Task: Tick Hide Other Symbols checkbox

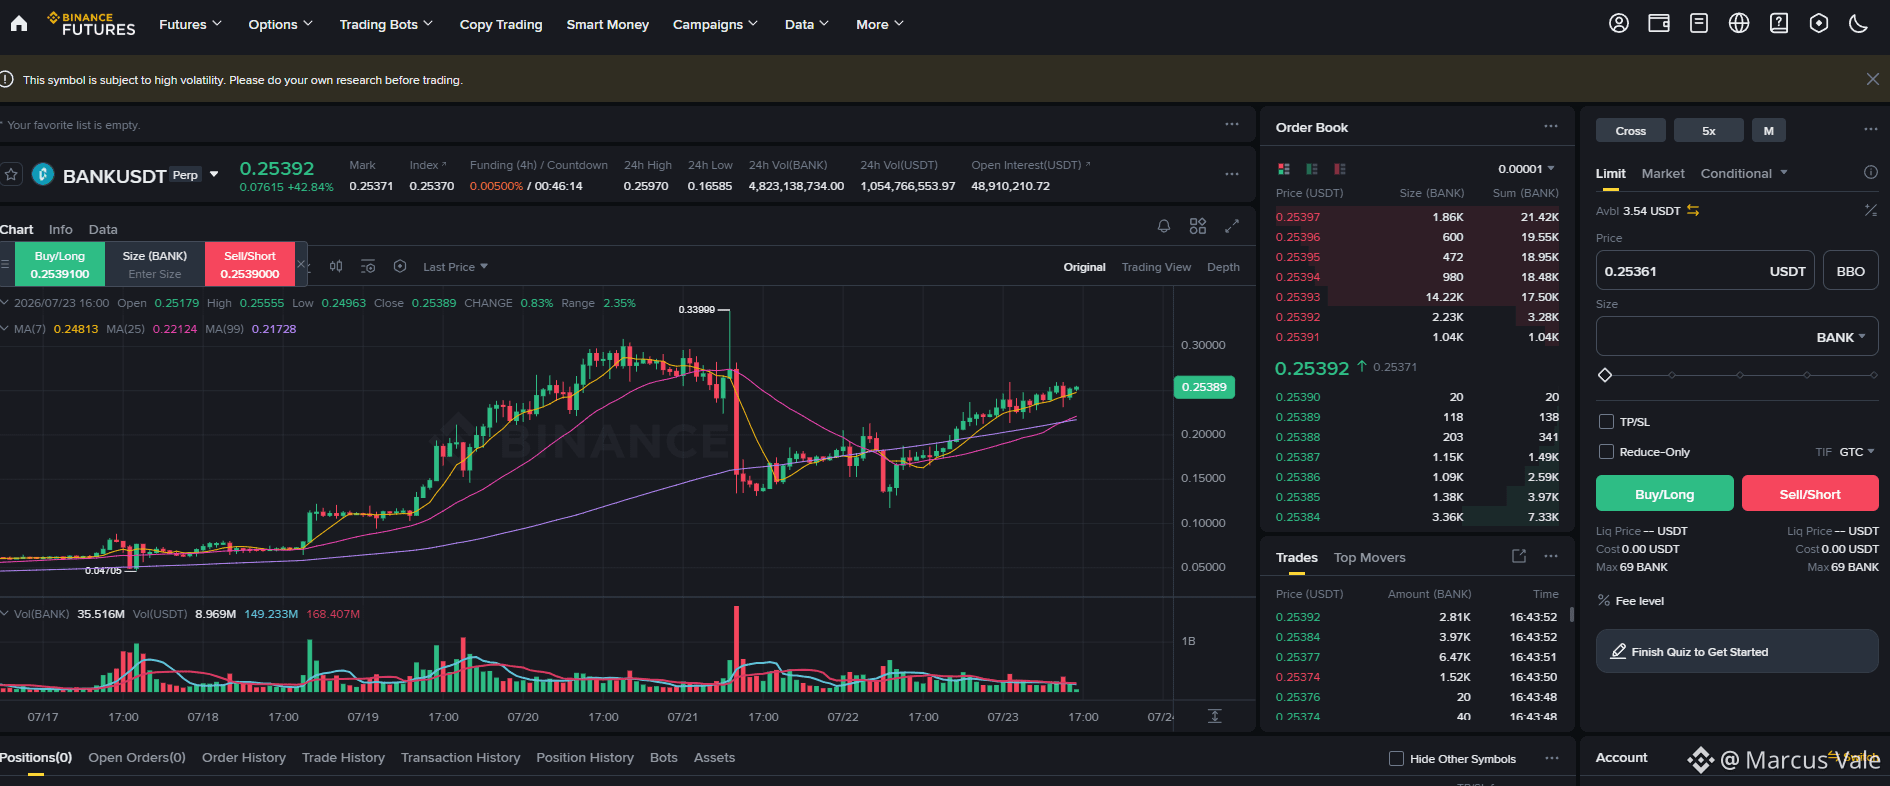Action: [x=1396, y=759]
